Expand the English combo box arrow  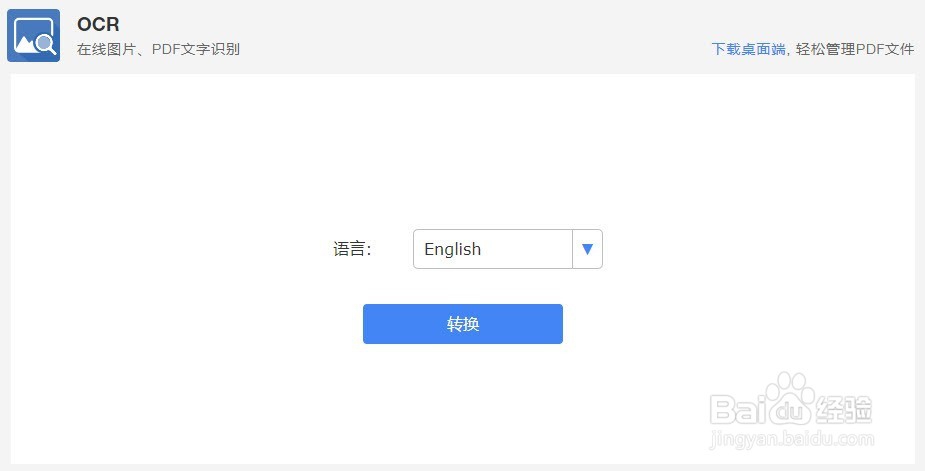click(588, 249)
